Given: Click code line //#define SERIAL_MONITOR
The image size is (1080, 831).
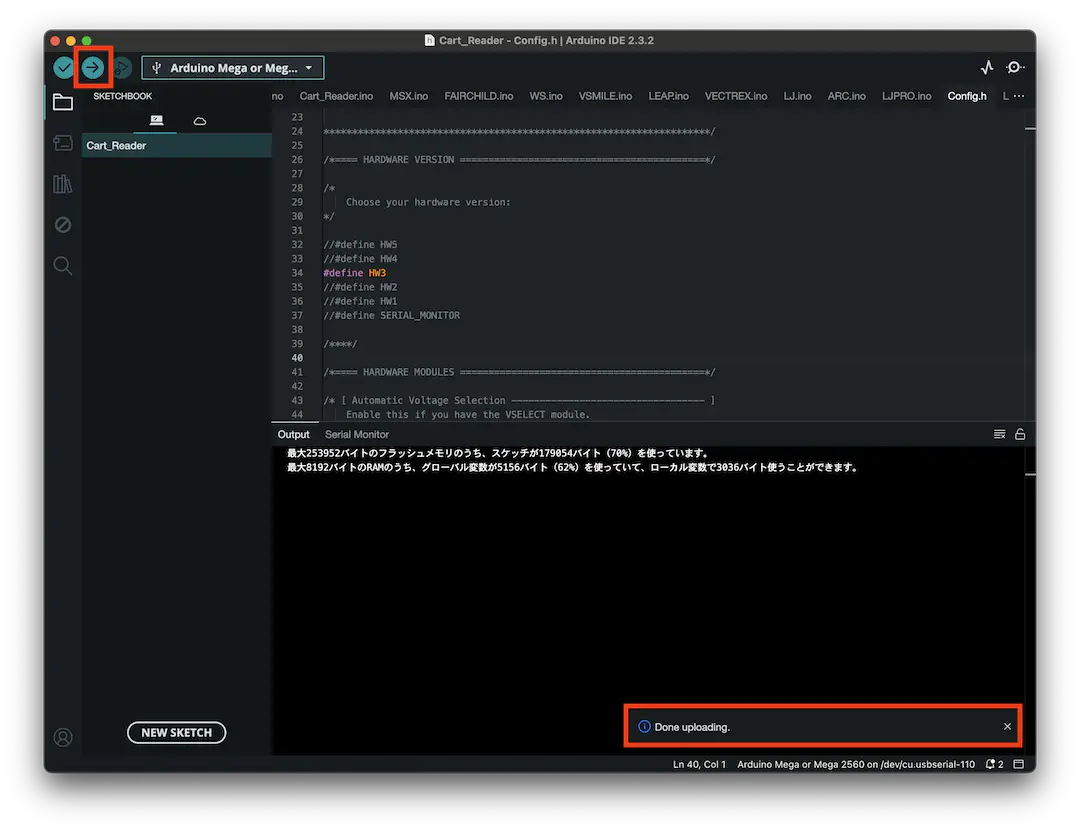Looking at the screenshot, I should pyautogui.click(x=391, y=316).
